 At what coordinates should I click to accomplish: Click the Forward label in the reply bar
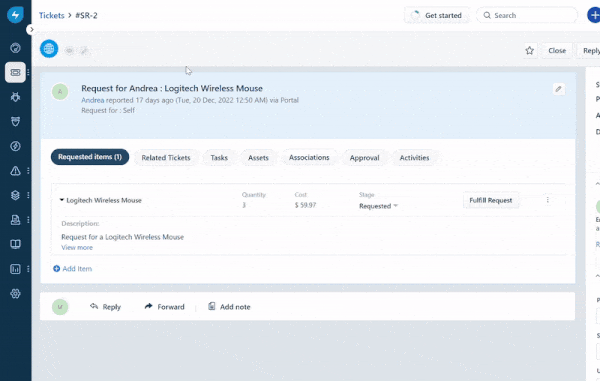pos(171,307)
